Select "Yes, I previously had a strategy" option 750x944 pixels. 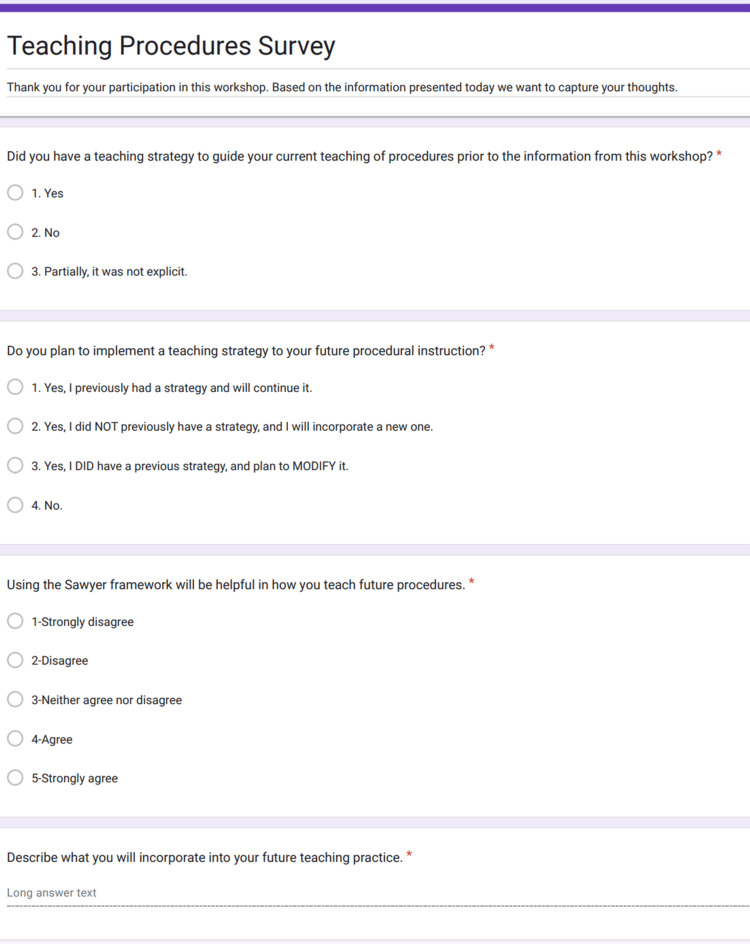pyautogui.click(x=15, y=387)
